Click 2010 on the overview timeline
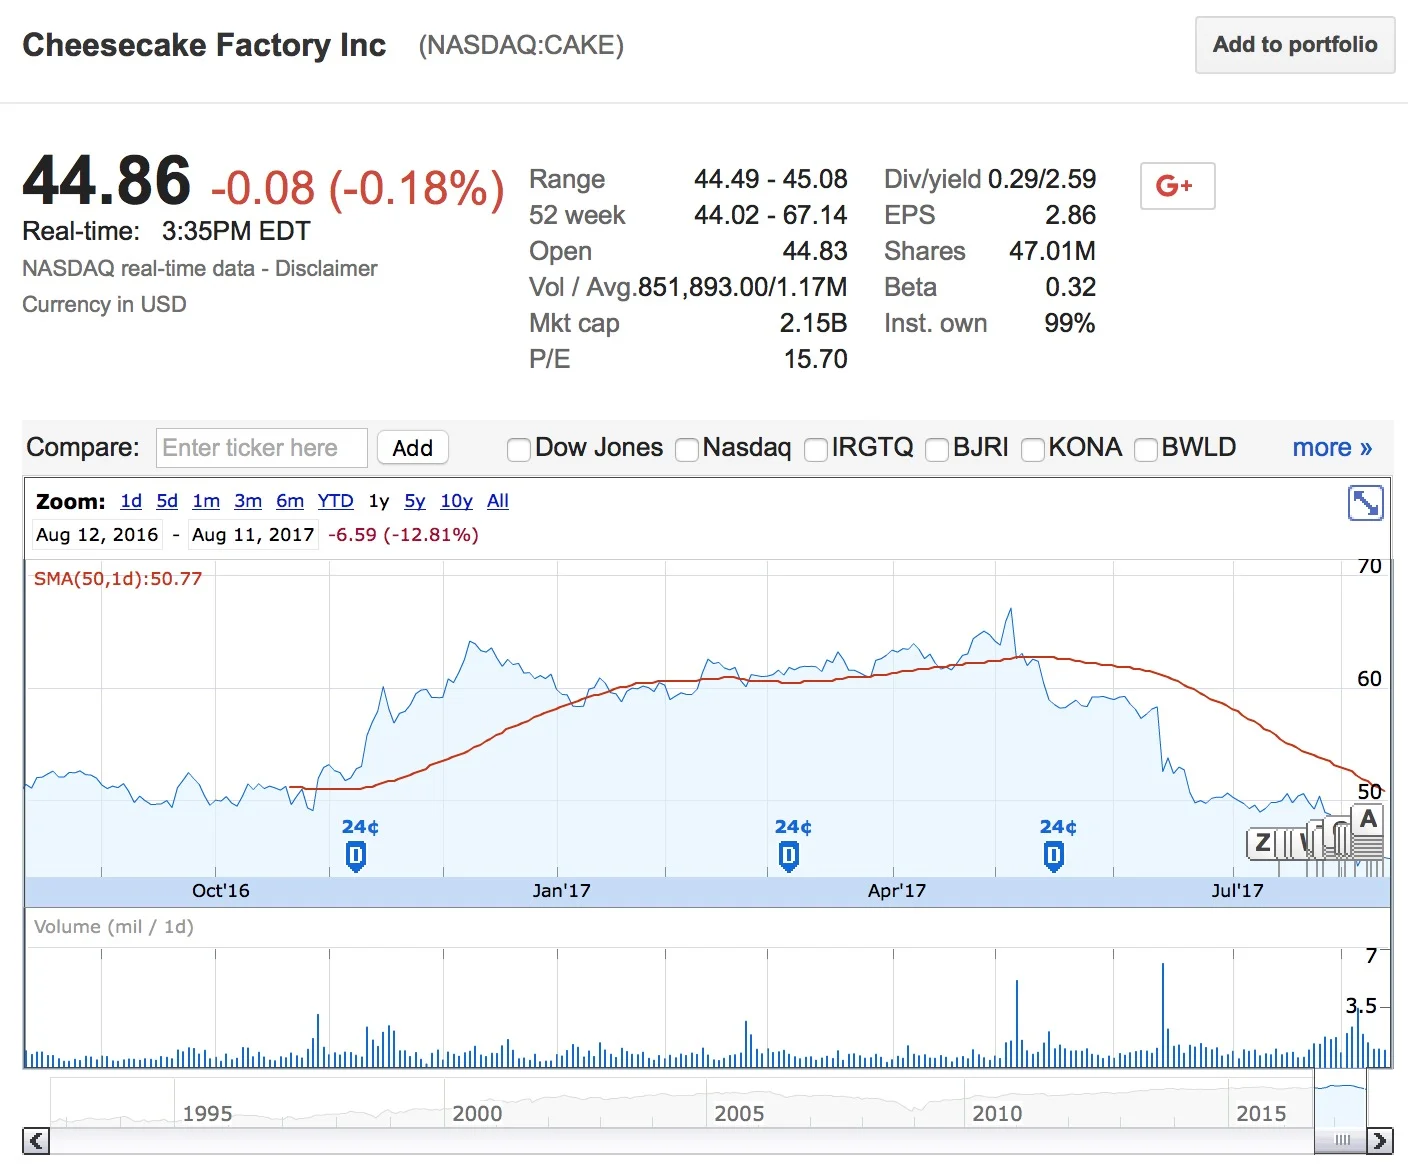Image resolution: width=1408 pixels, height=1166 pixels. click(997, 1113)
